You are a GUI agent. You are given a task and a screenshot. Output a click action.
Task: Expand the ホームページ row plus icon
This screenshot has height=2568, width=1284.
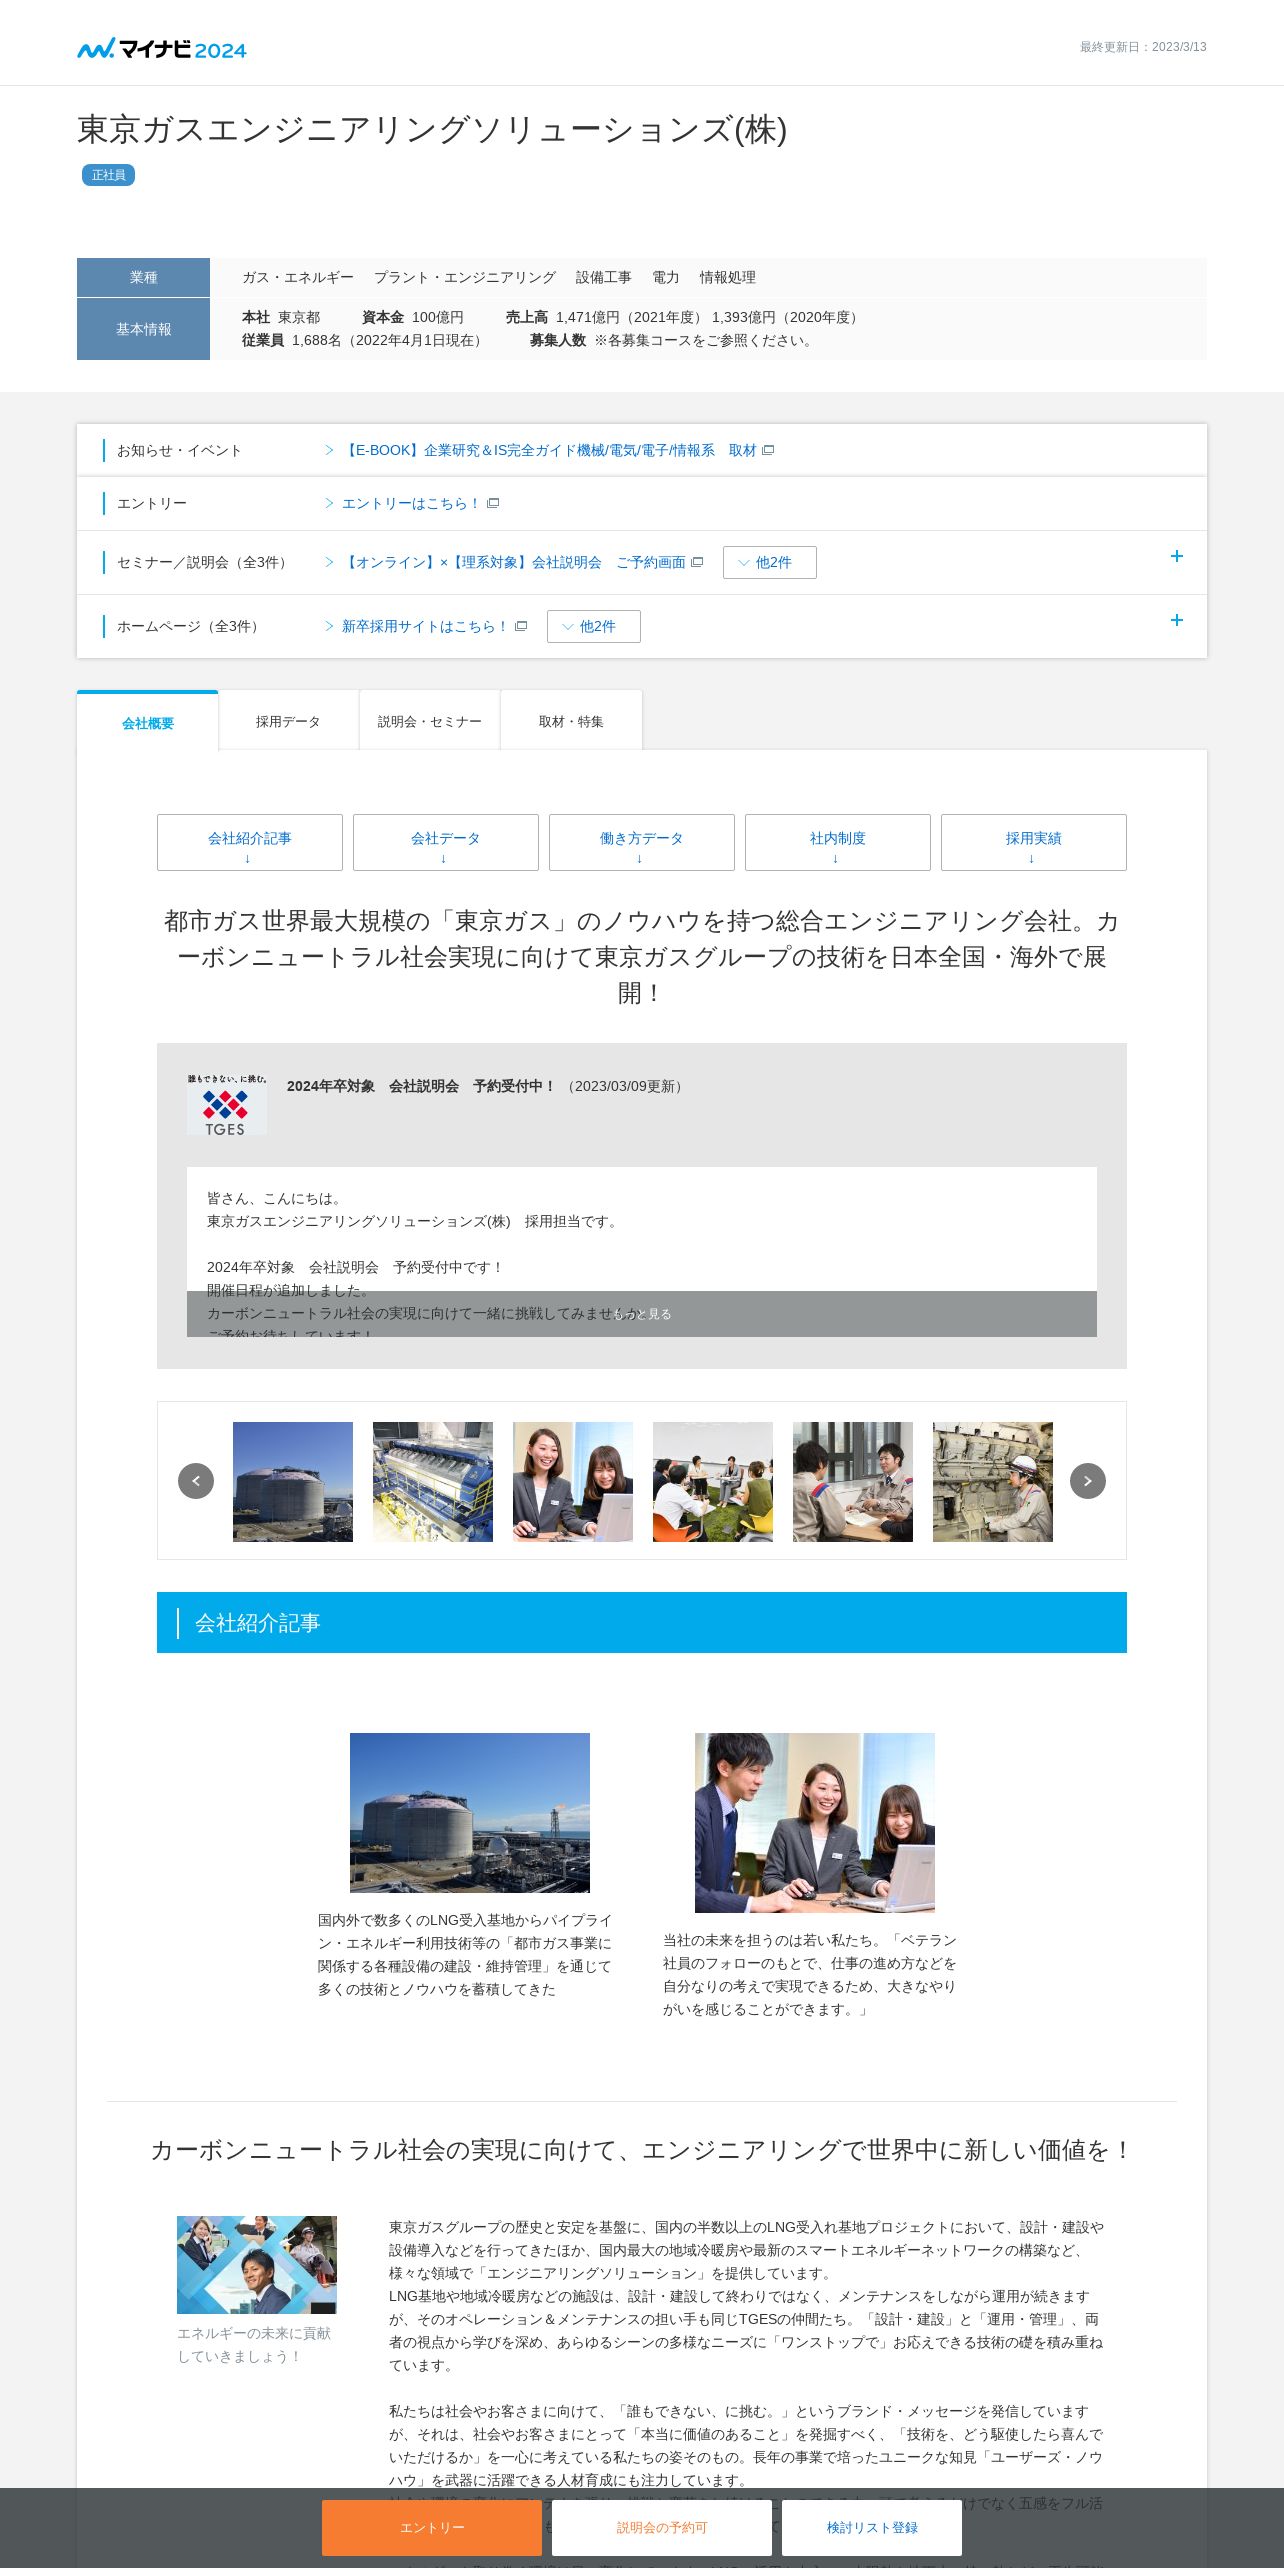tap(1177, 620)
